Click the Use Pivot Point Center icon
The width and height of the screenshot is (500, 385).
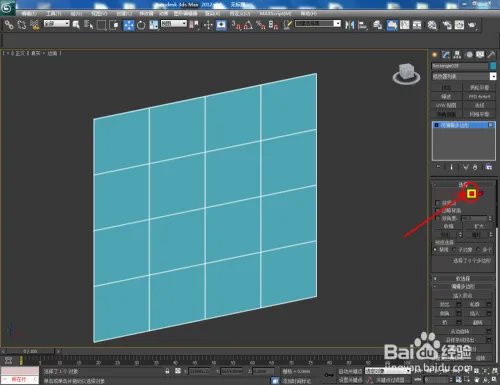(x=194, y=25)
